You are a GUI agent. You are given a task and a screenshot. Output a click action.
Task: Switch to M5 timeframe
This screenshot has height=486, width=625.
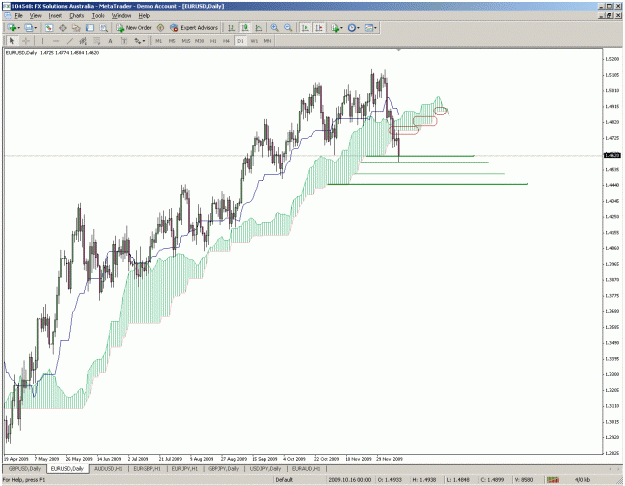(172, 41)
